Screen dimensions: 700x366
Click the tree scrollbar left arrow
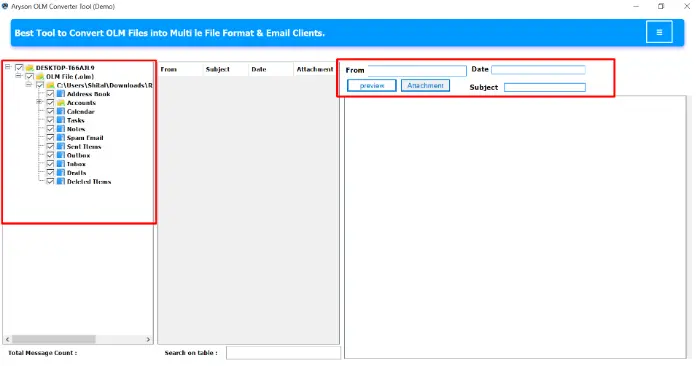[8, 340]
